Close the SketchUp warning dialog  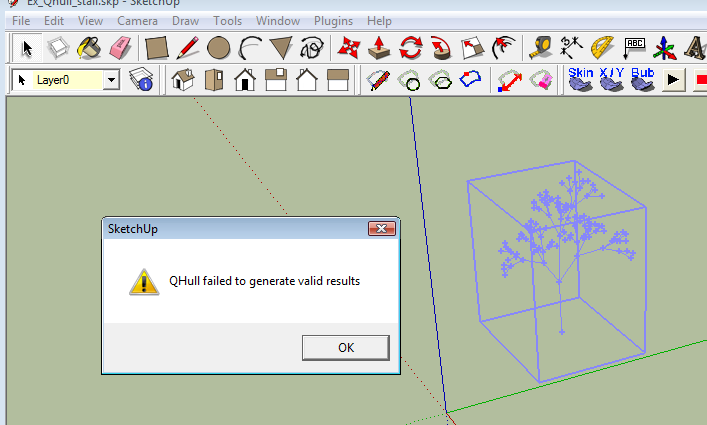(381, 228)
